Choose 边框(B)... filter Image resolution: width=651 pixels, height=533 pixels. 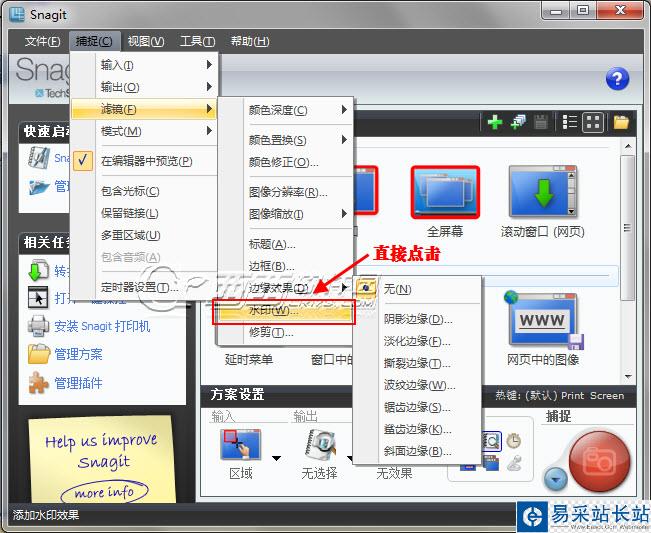286,266
